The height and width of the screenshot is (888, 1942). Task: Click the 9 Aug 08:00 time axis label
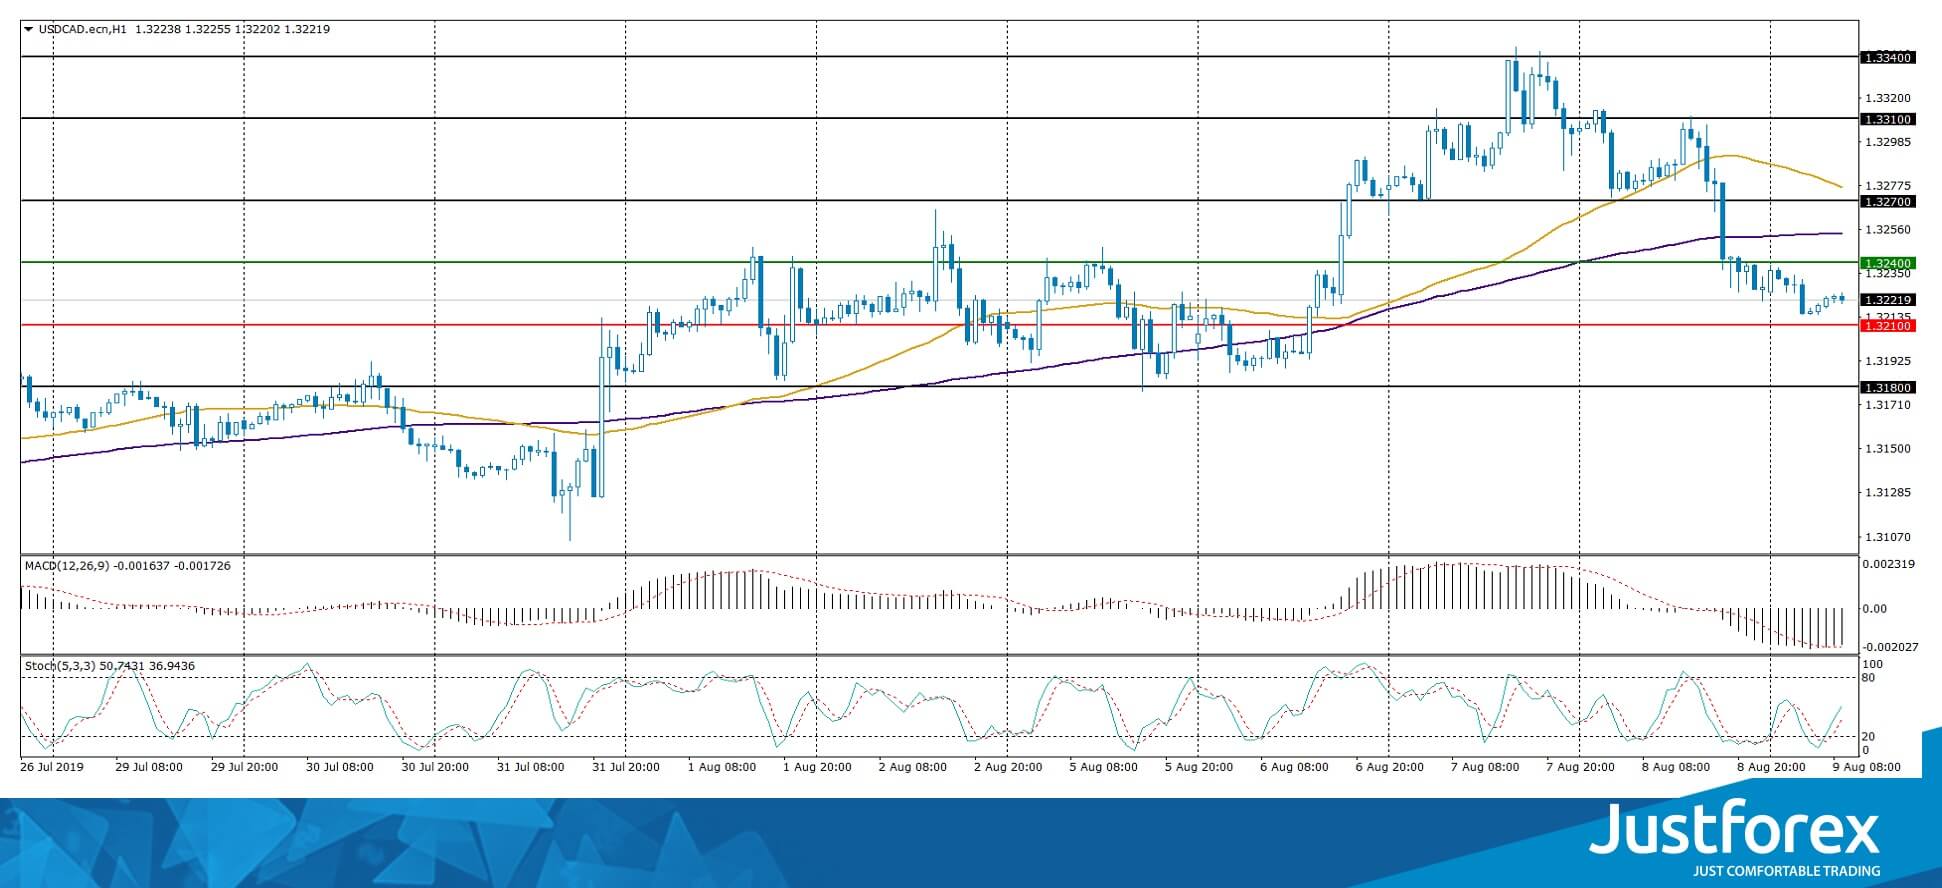(1866, 768)
